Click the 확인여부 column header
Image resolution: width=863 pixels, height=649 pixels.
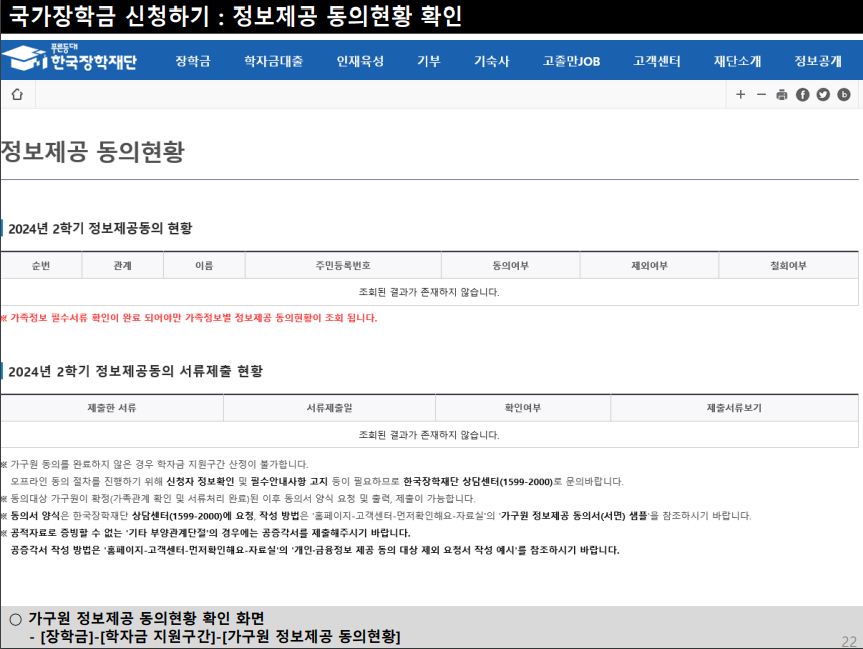523,408
